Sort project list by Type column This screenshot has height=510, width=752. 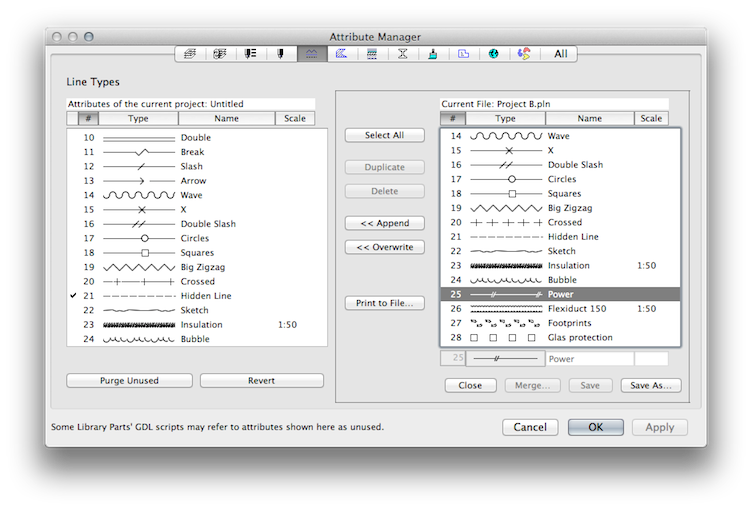click(x=138, y=119)
